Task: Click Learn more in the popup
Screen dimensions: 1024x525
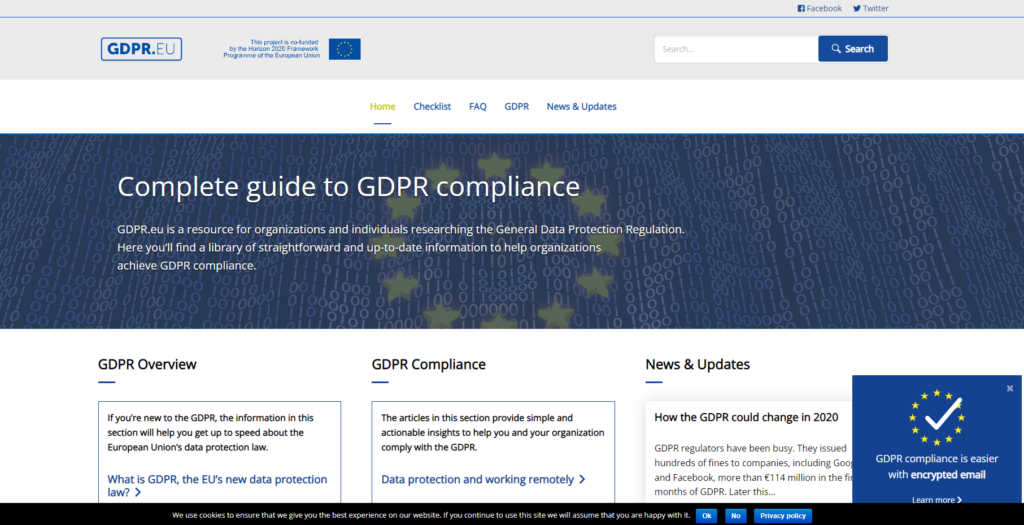Action: point(937,500)
